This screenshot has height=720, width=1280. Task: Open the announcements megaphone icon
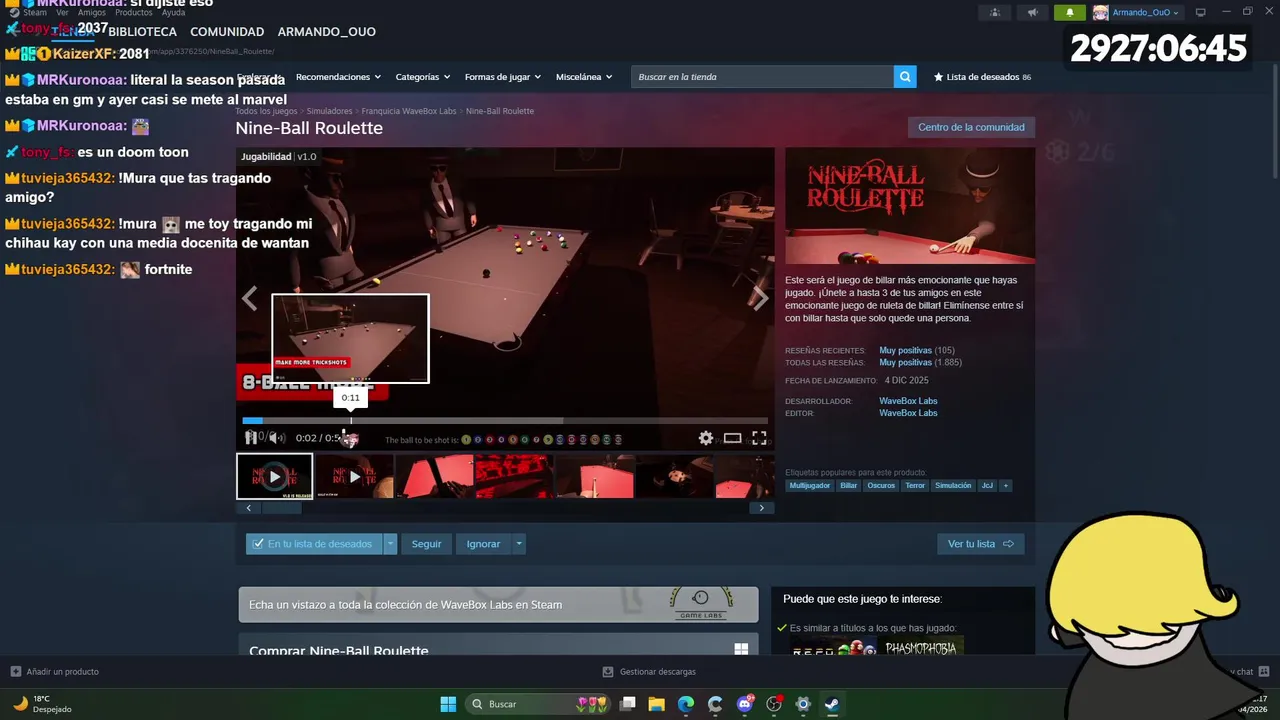point(1032,13)
